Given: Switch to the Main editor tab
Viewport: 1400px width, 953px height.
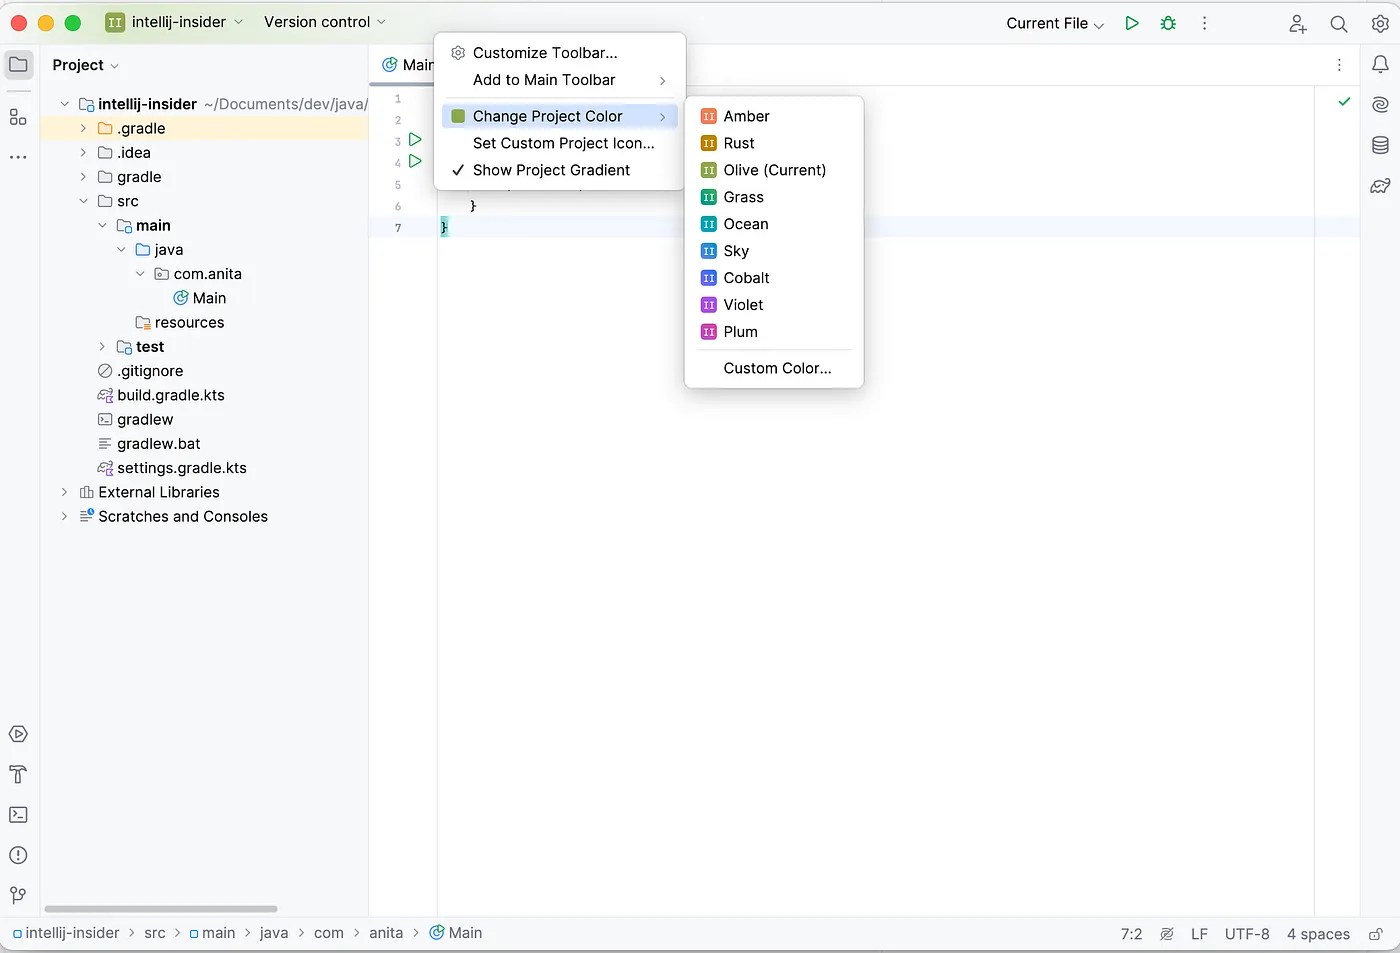Looking at the screenshot, I should tap(412, 64).
